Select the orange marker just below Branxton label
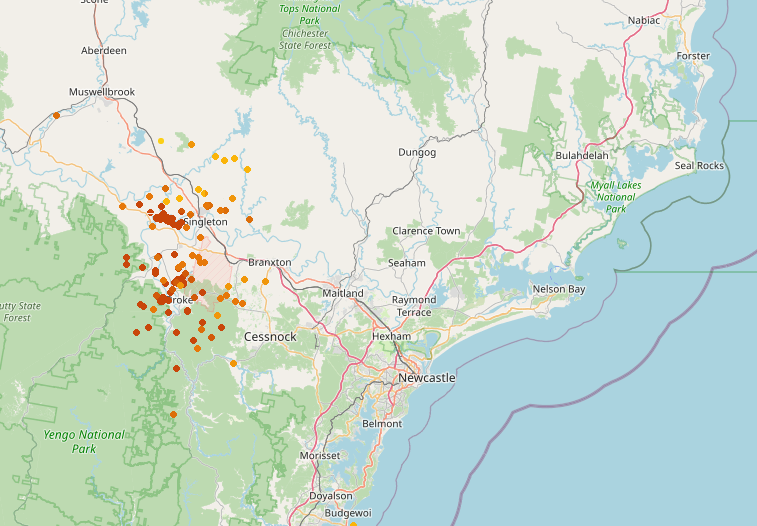The image size is (757, 526). click(x=266, y=281)
